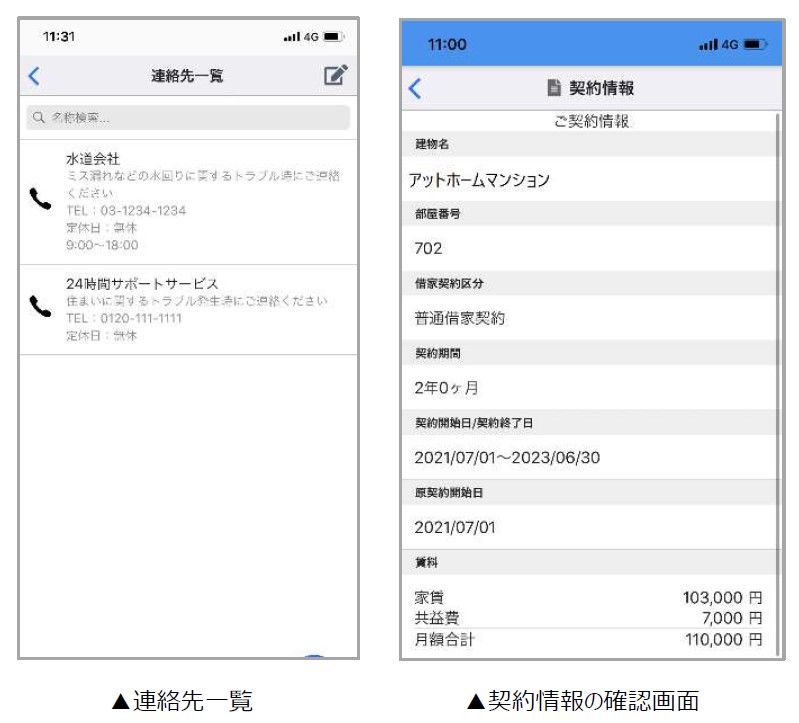799x723 pixels.
Task: Select the 水道会社 contact name
Action: [x=93, y=159]
